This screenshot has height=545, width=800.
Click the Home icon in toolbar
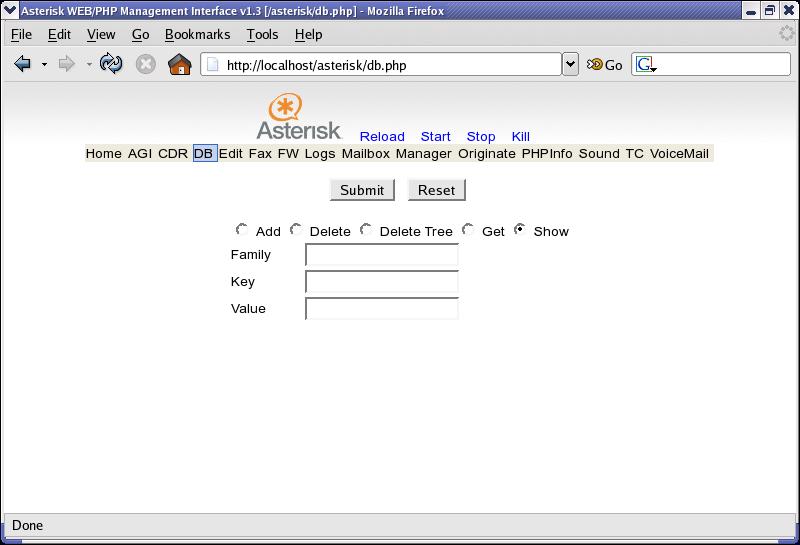tap(180, 65)
